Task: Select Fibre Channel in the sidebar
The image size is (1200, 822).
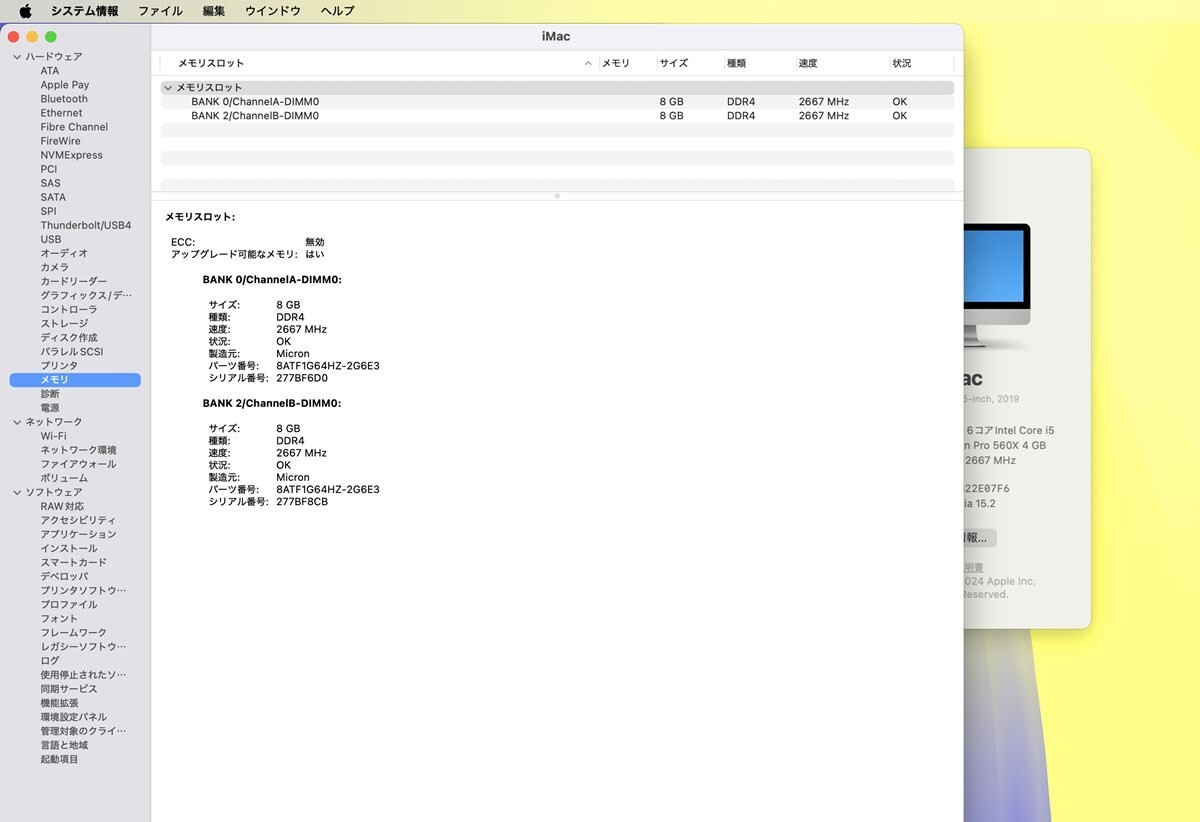Action: tap(74, 127)
